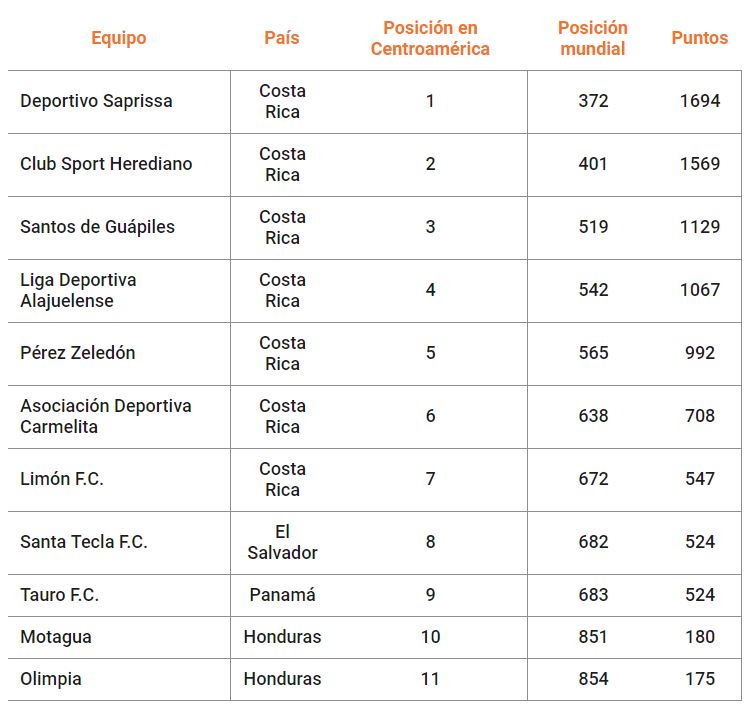754x714 pixels.
Task: Select the Posición en Centroamérica header
Action: click(430, 38)
